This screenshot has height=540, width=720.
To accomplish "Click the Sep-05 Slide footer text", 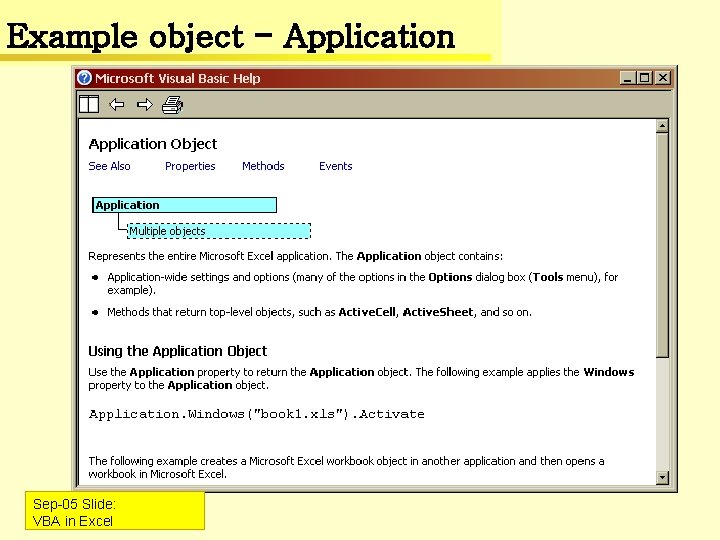I will [x=74, y=504].
